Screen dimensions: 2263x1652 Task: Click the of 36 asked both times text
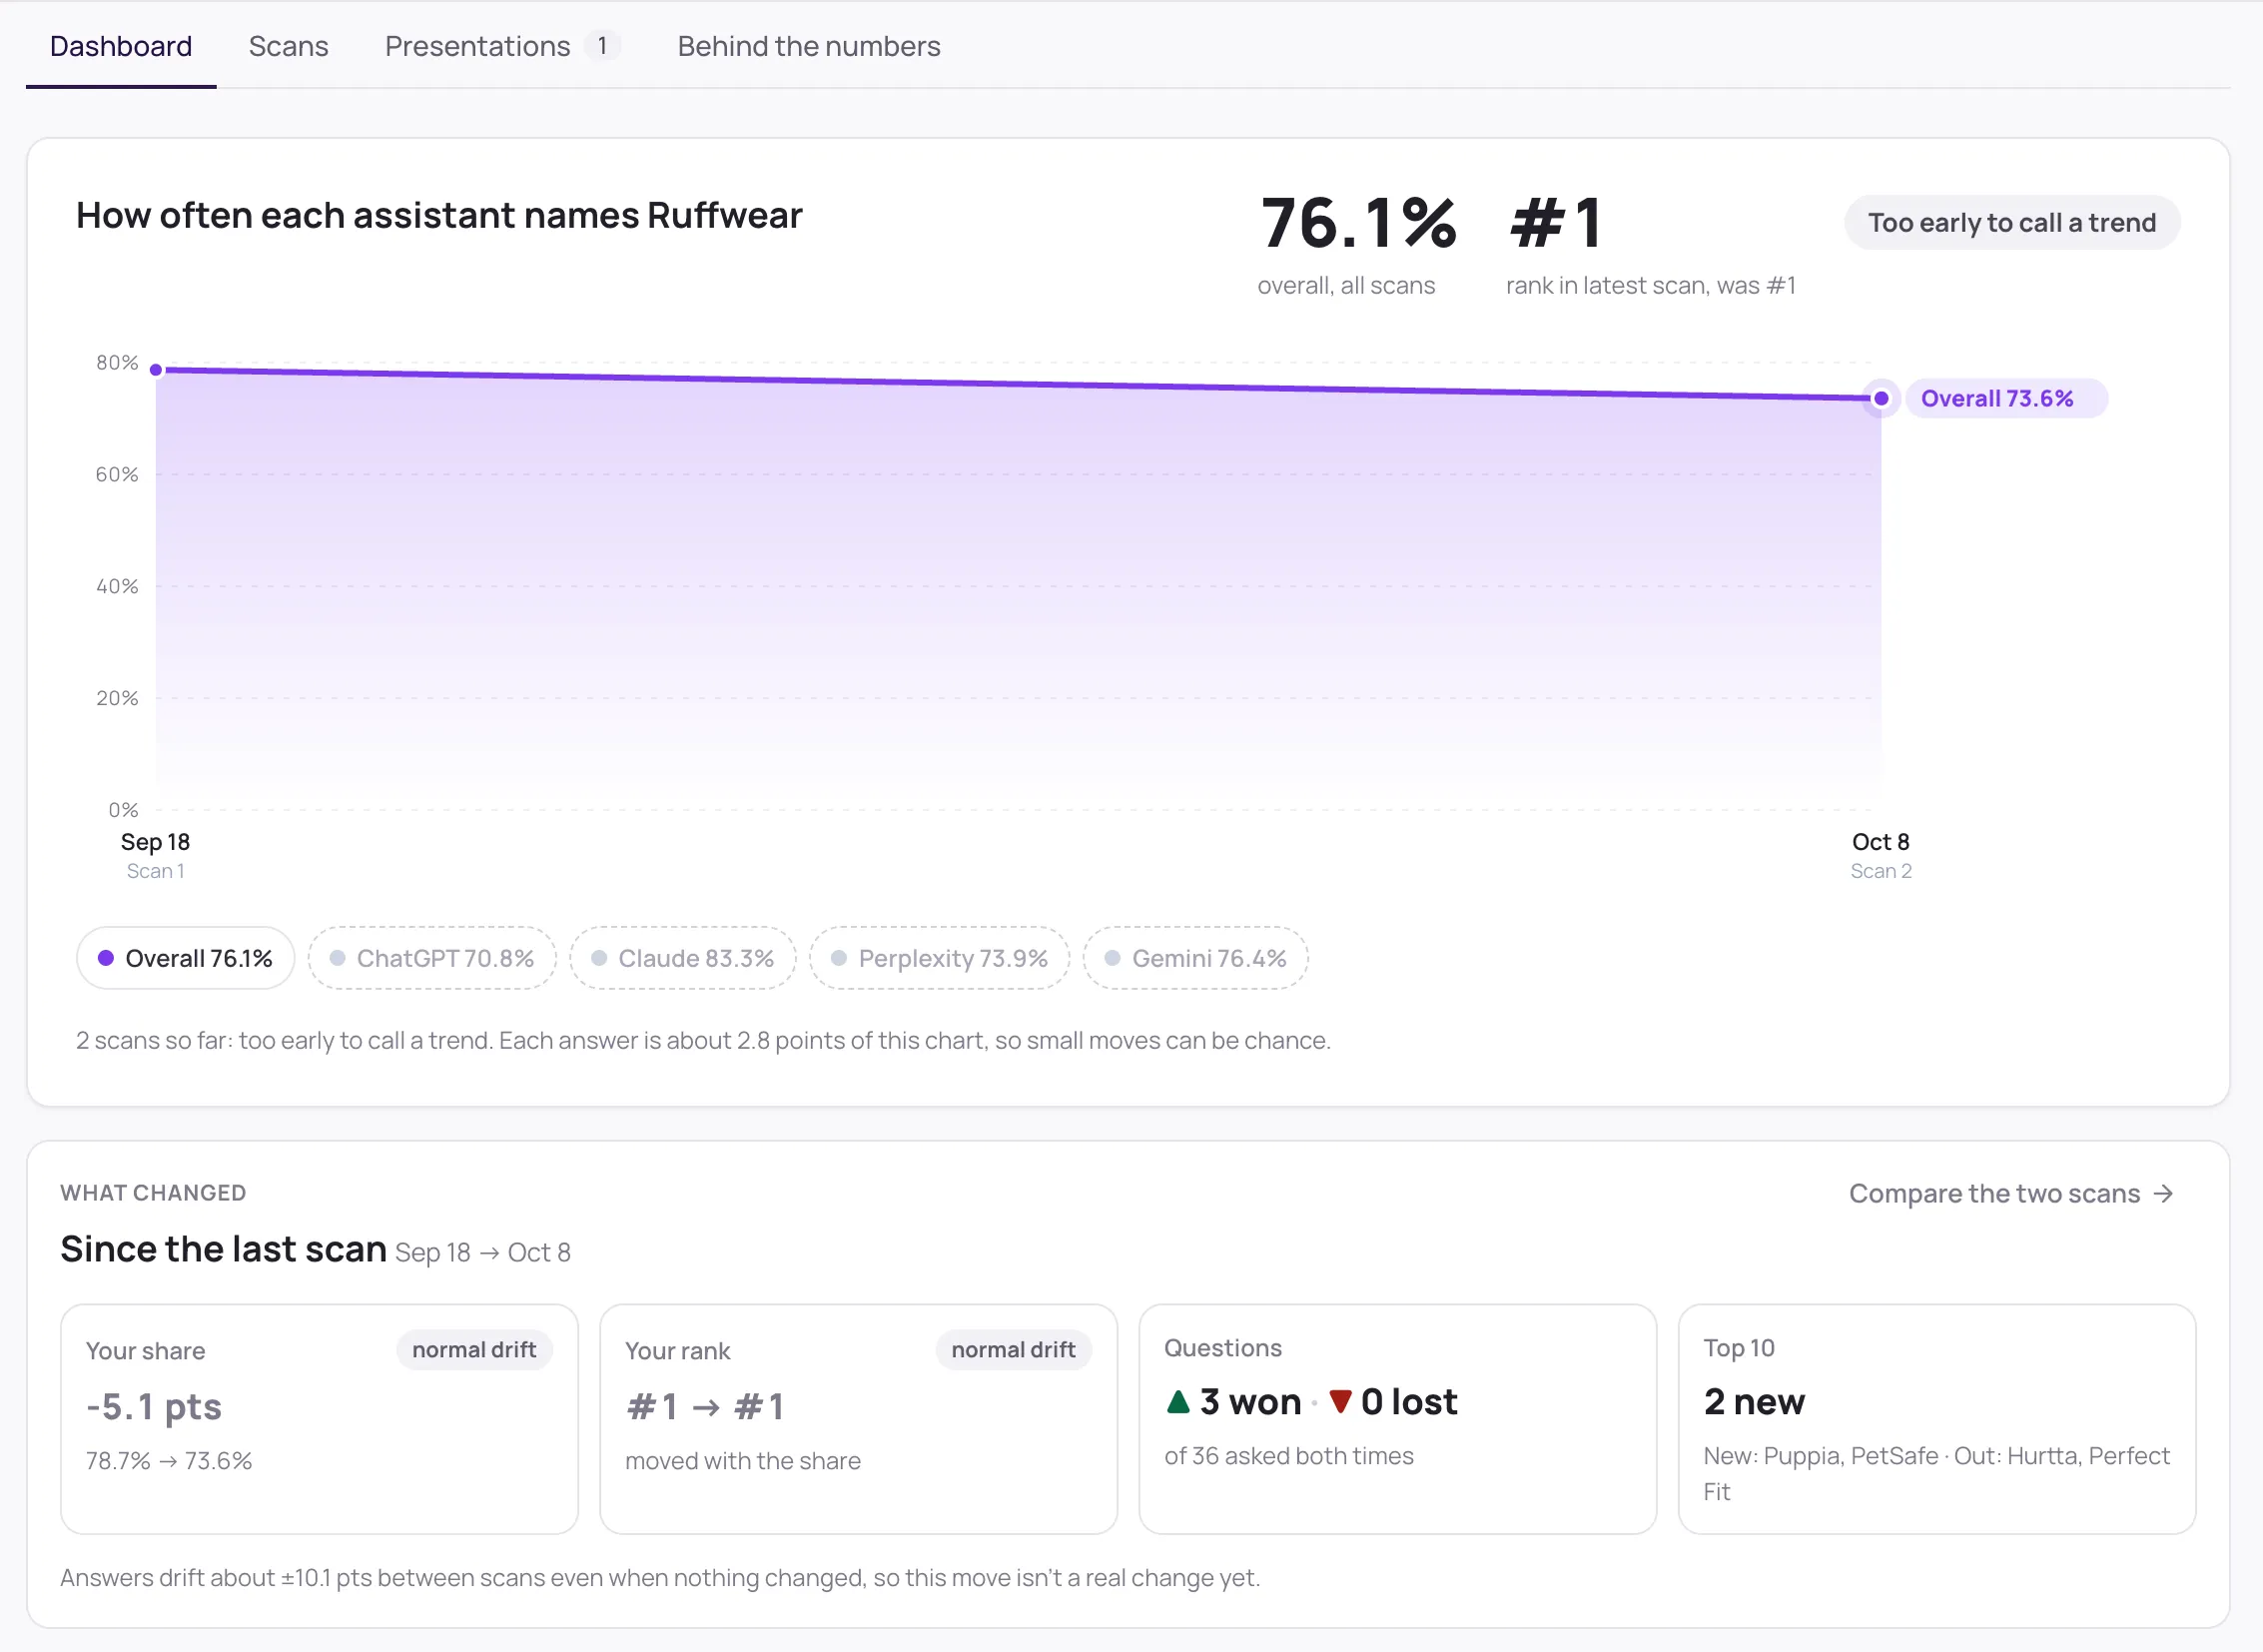point(1288,1455)
